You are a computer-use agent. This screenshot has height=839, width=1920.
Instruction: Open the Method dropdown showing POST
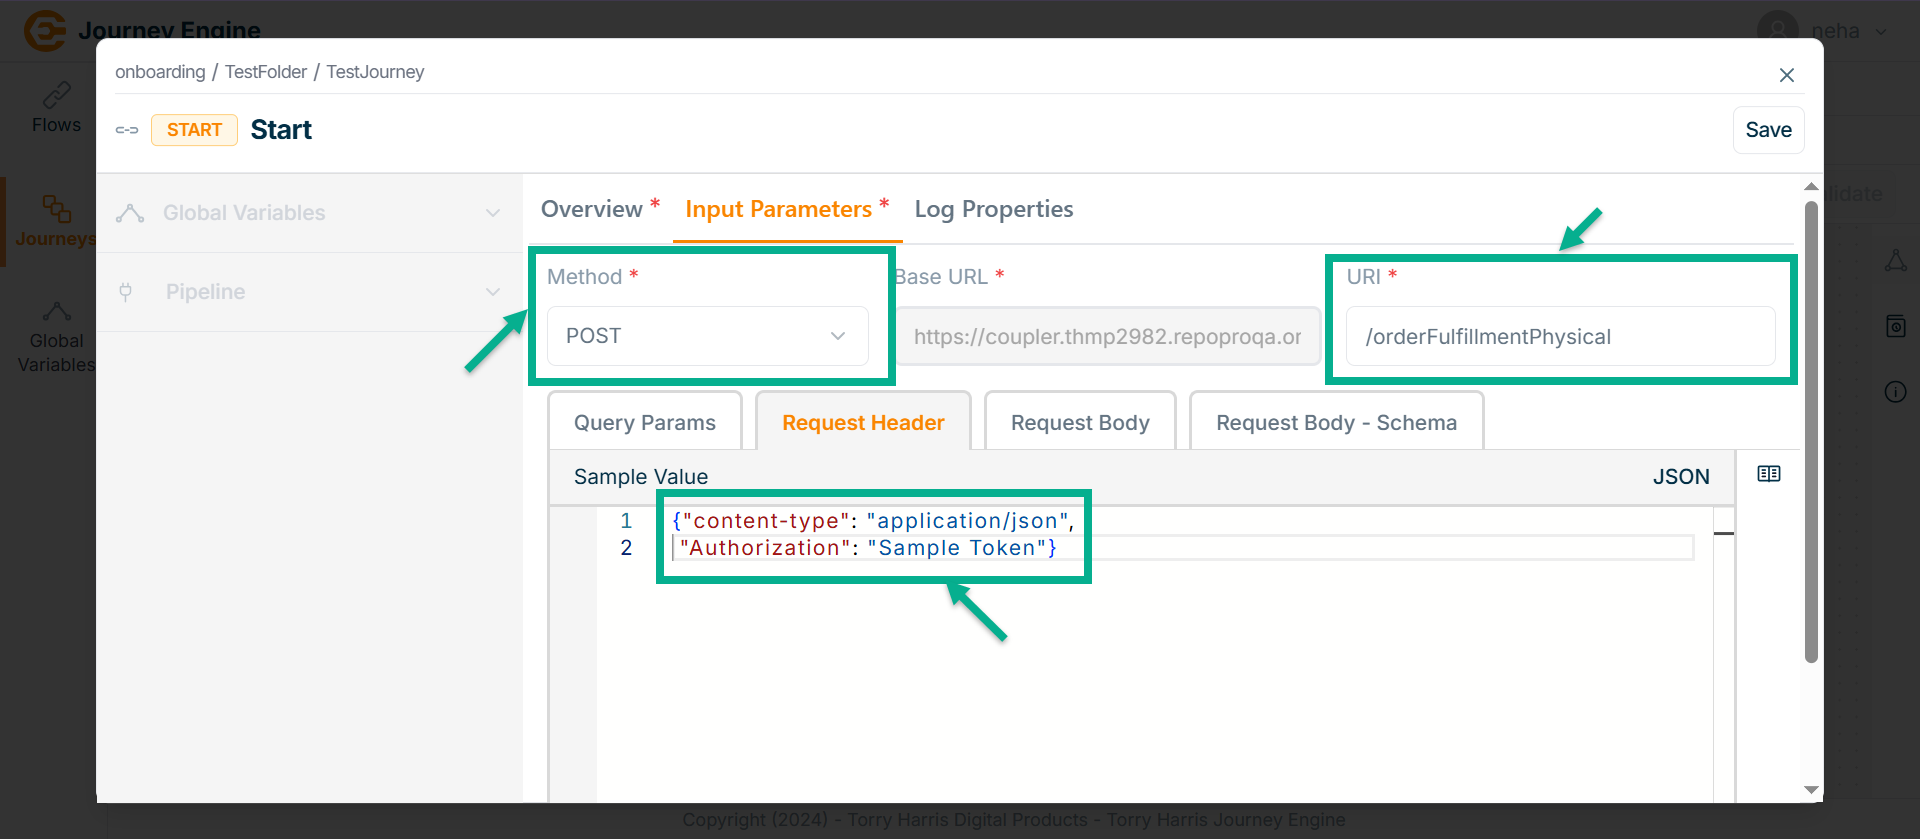pos(707,336)
